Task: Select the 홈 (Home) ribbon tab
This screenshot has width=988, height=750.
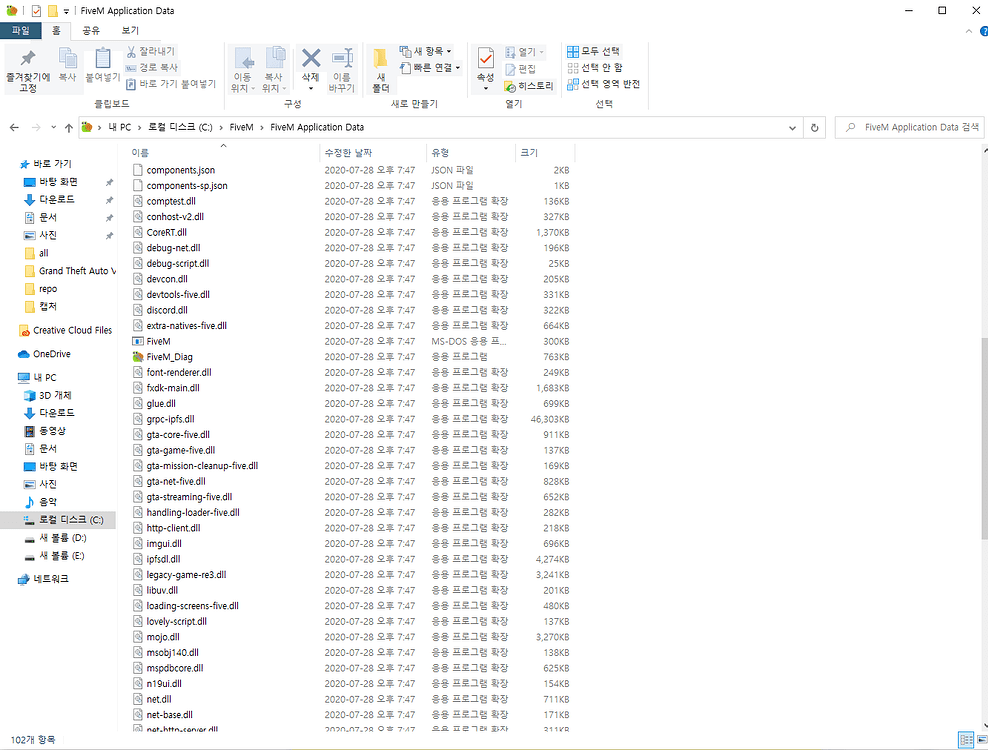Action: pyautogui.click(x=56, y=30)
